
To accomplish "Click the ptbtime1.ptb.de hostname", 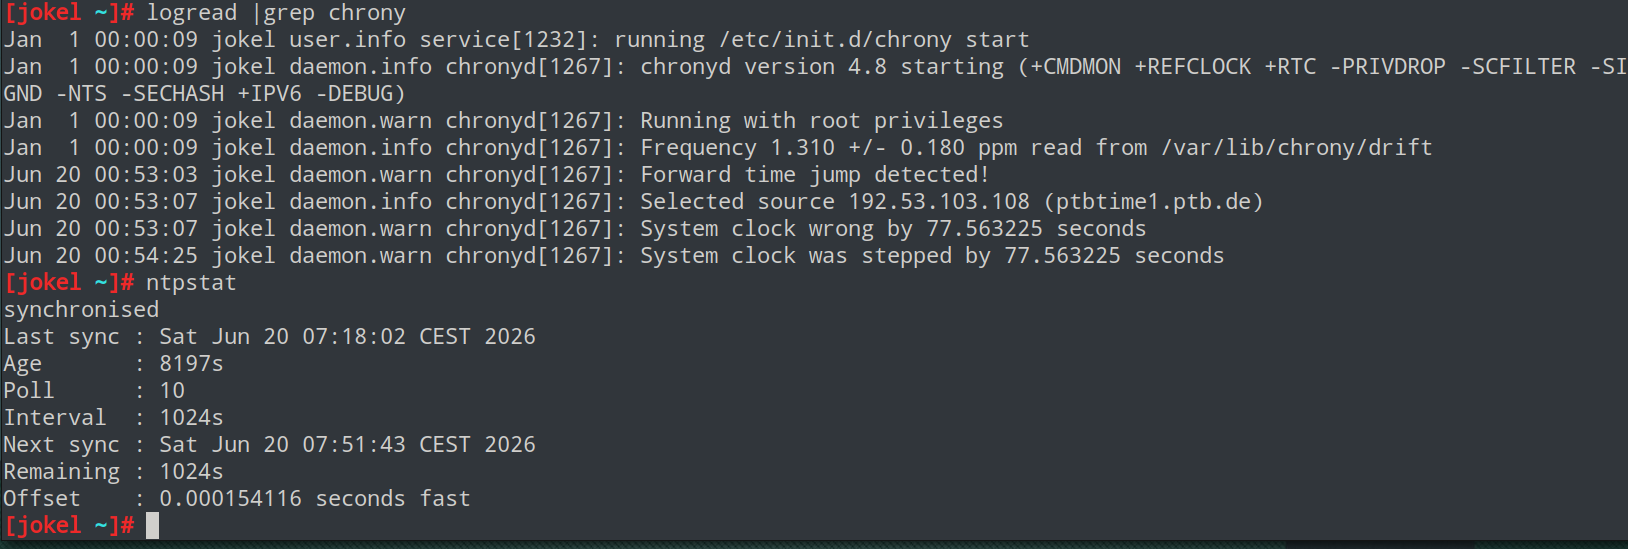I will tap(1153, 202).
